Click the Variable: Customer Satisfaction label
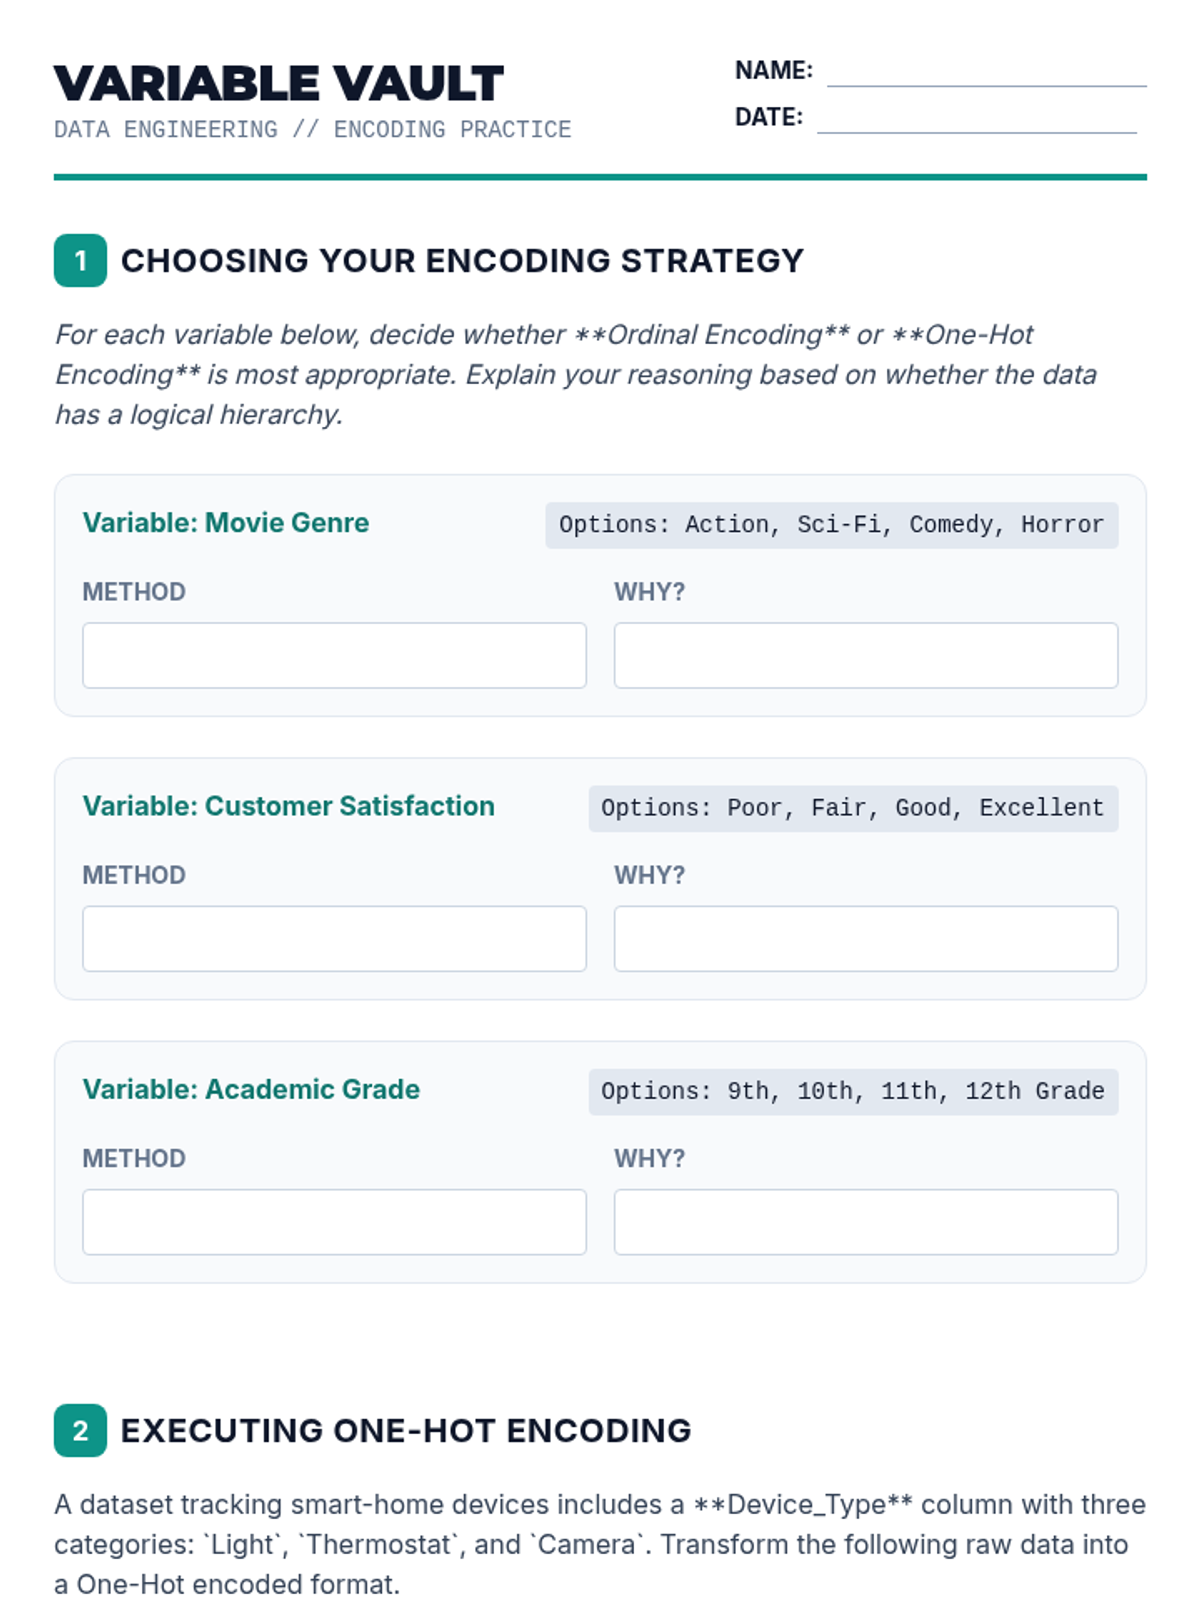The image size is (1200, 1600). click(288, 806)
